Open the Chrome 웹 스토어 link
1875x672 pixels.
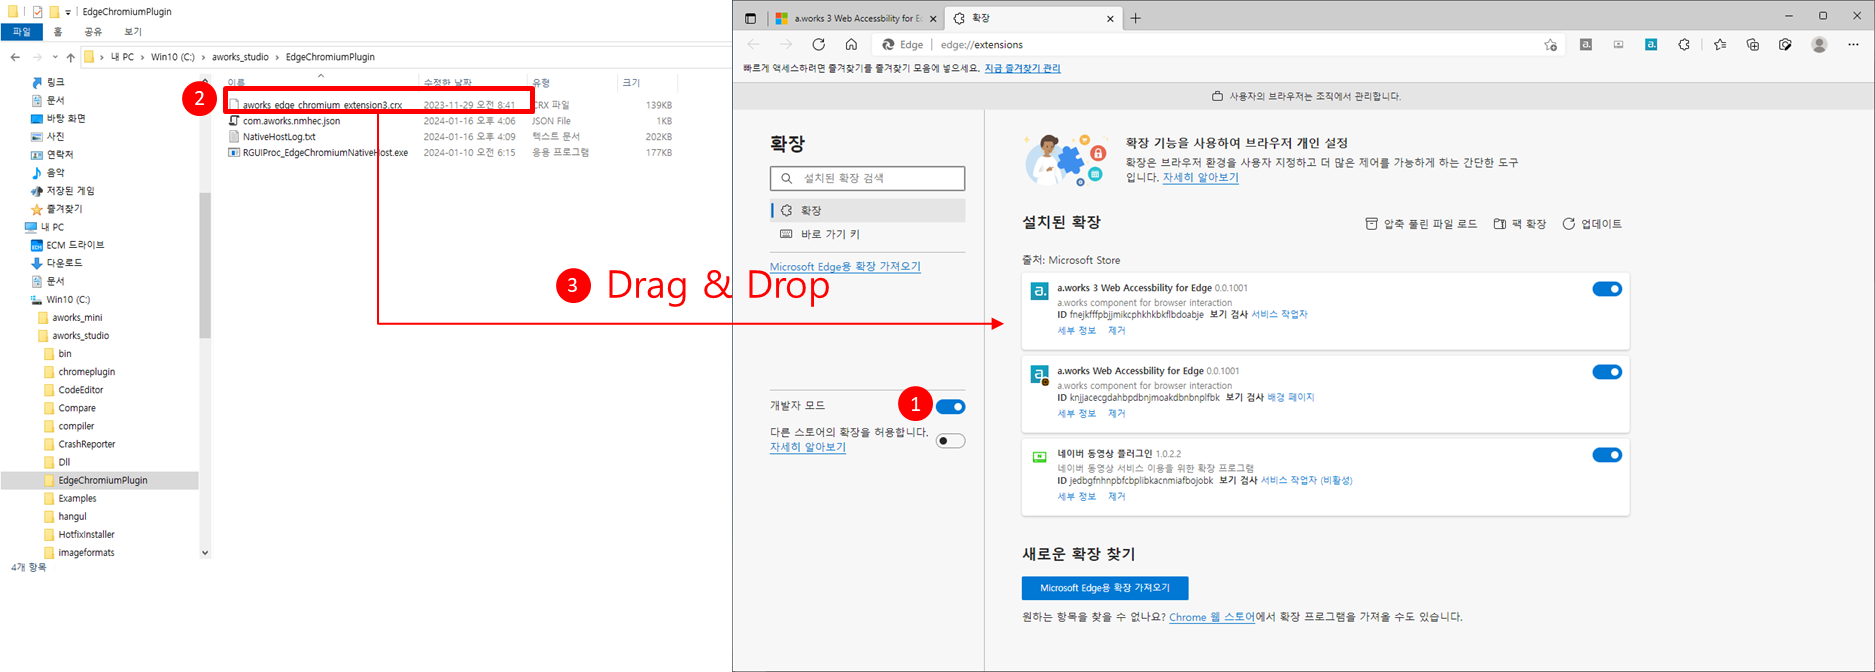[1212, 617]
